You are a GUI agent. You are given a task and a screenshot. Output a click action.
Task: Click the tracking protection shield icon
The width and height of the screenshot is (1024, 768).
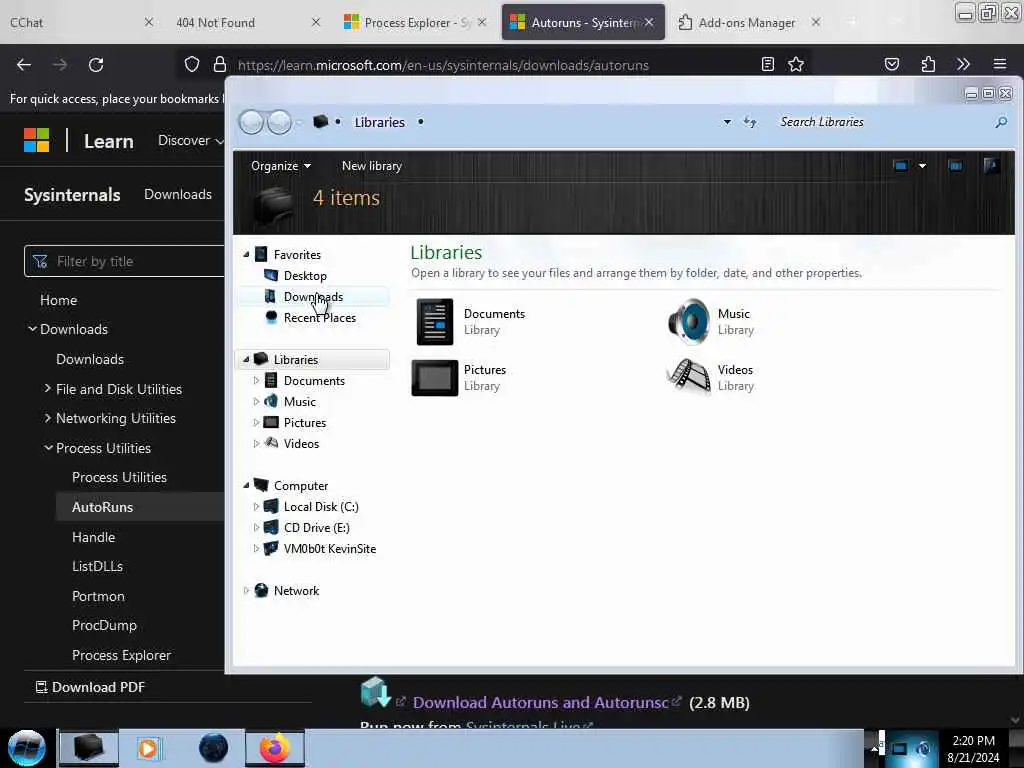(x=191, y=65)
